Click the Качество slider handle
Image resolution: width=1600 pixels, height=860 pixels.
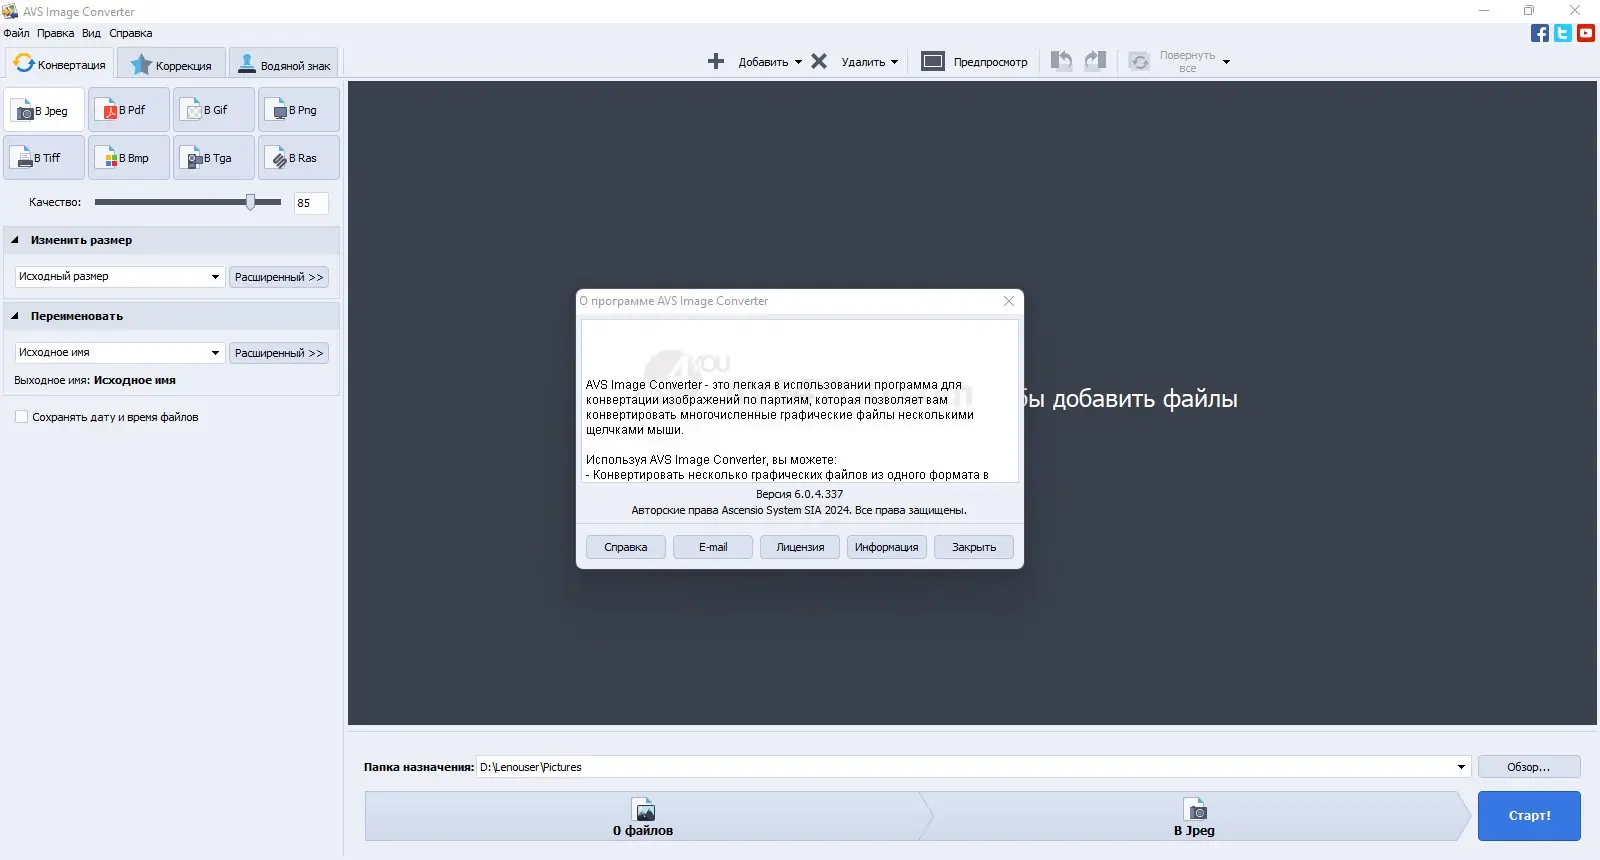pos(251,202)
